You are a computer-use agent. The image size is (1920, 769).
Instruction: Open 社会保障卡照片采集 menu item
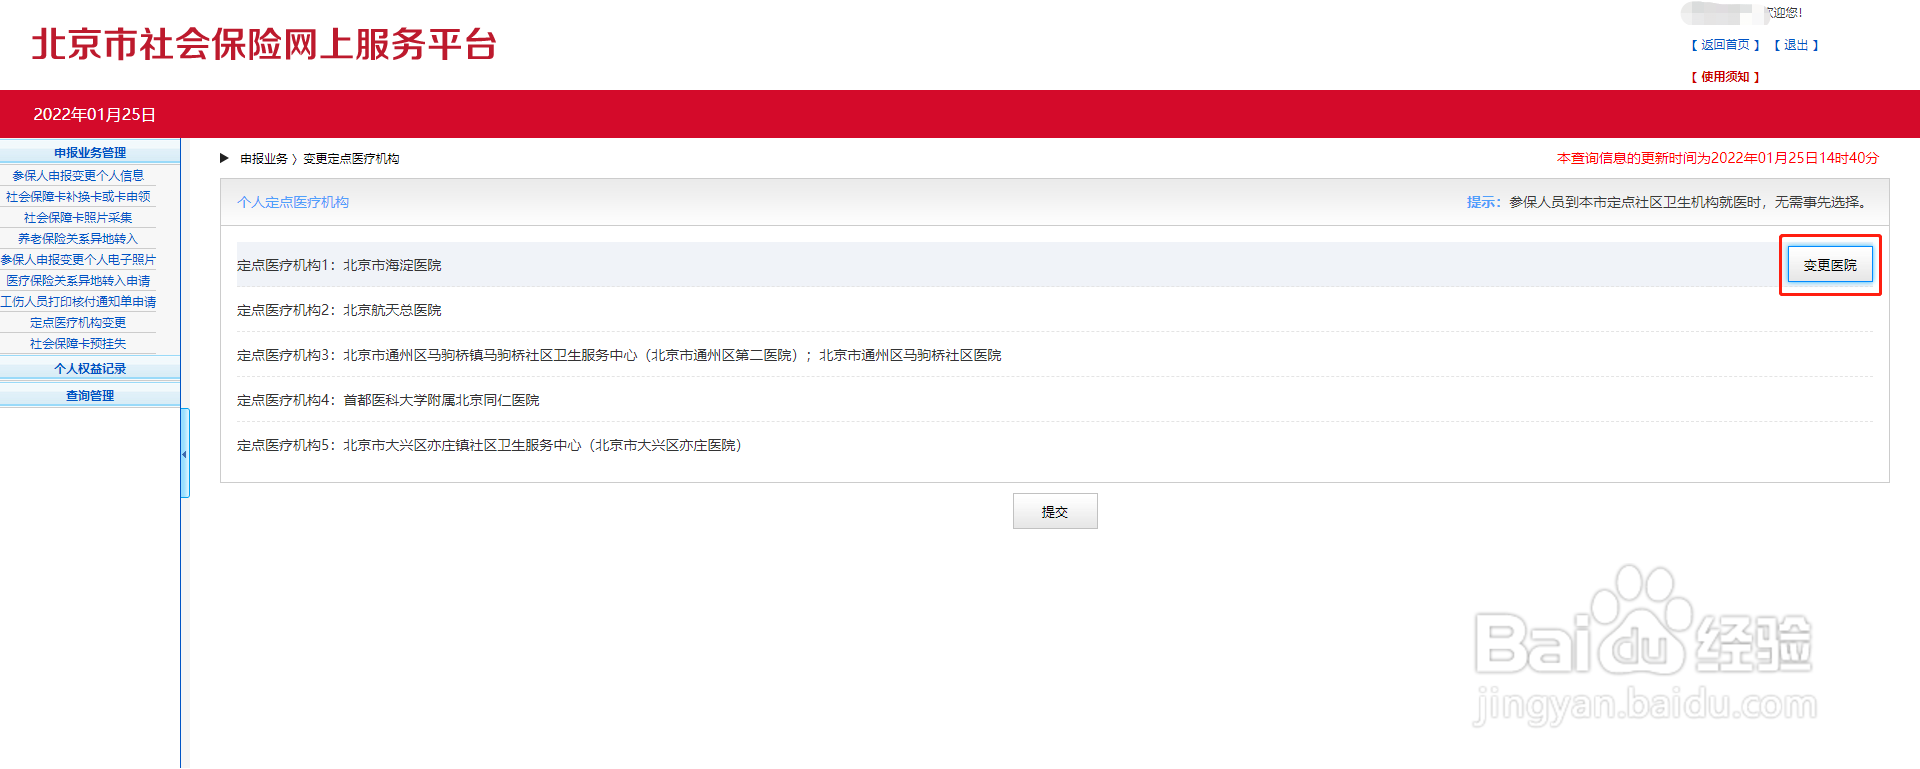(x=78, y=217)
